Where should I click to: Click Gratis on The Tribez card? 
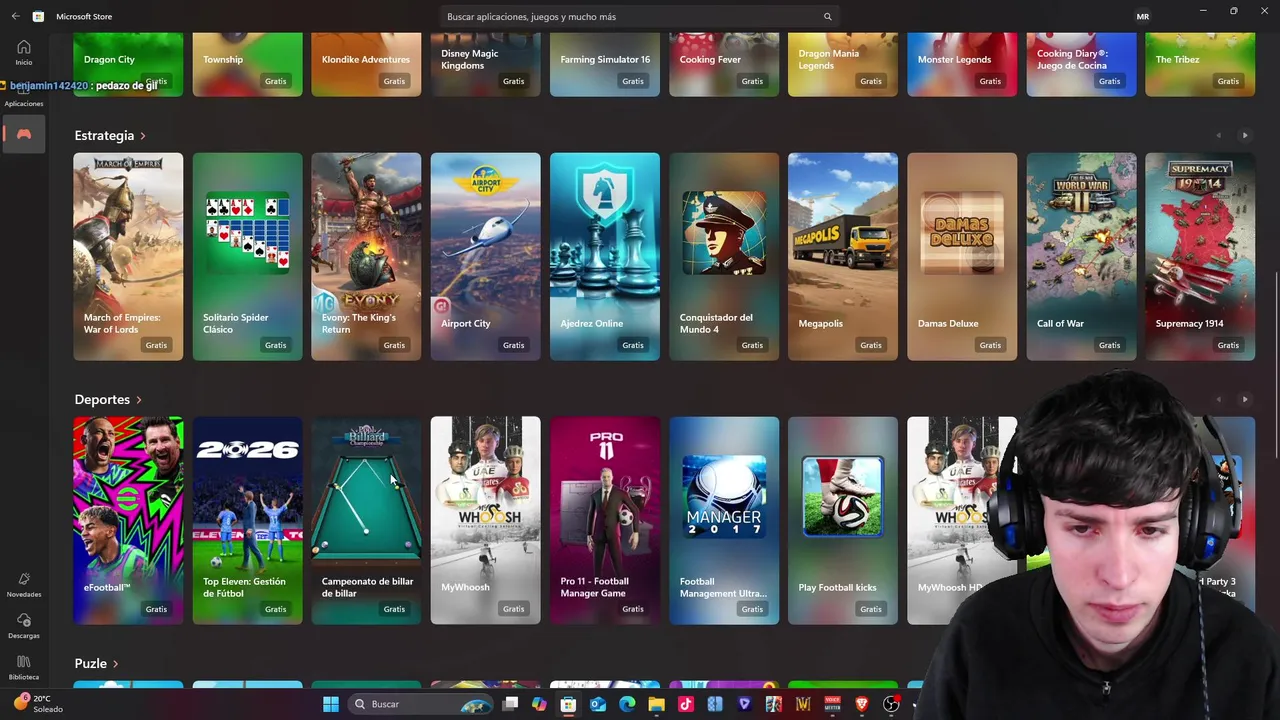(1228, 81)
